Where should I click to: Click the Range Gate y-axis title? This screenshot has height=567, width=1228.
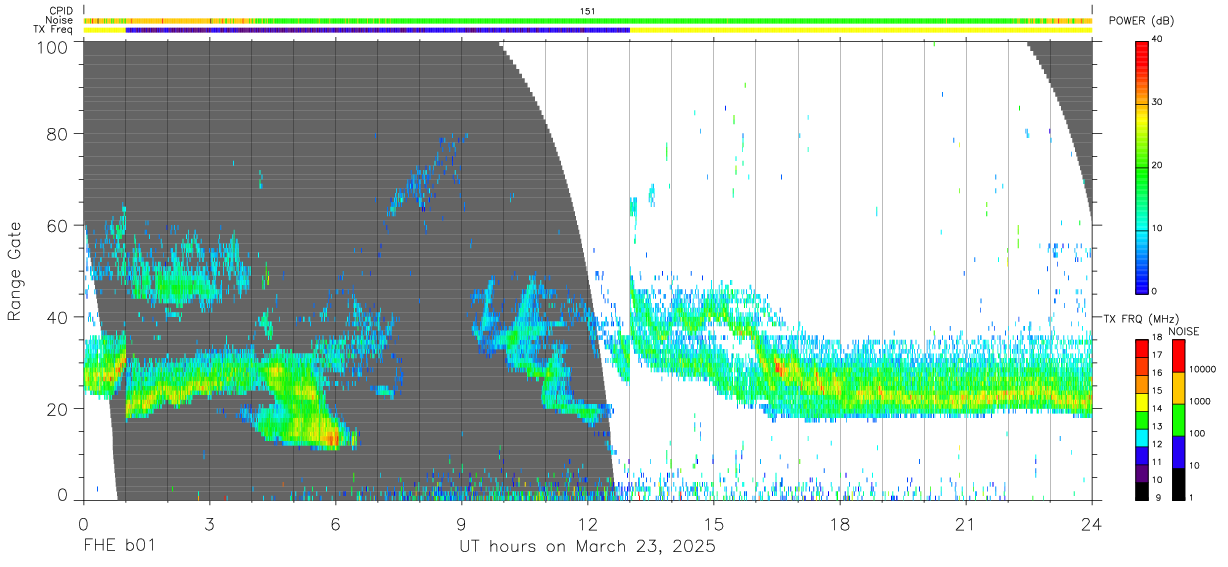(15, 272)
